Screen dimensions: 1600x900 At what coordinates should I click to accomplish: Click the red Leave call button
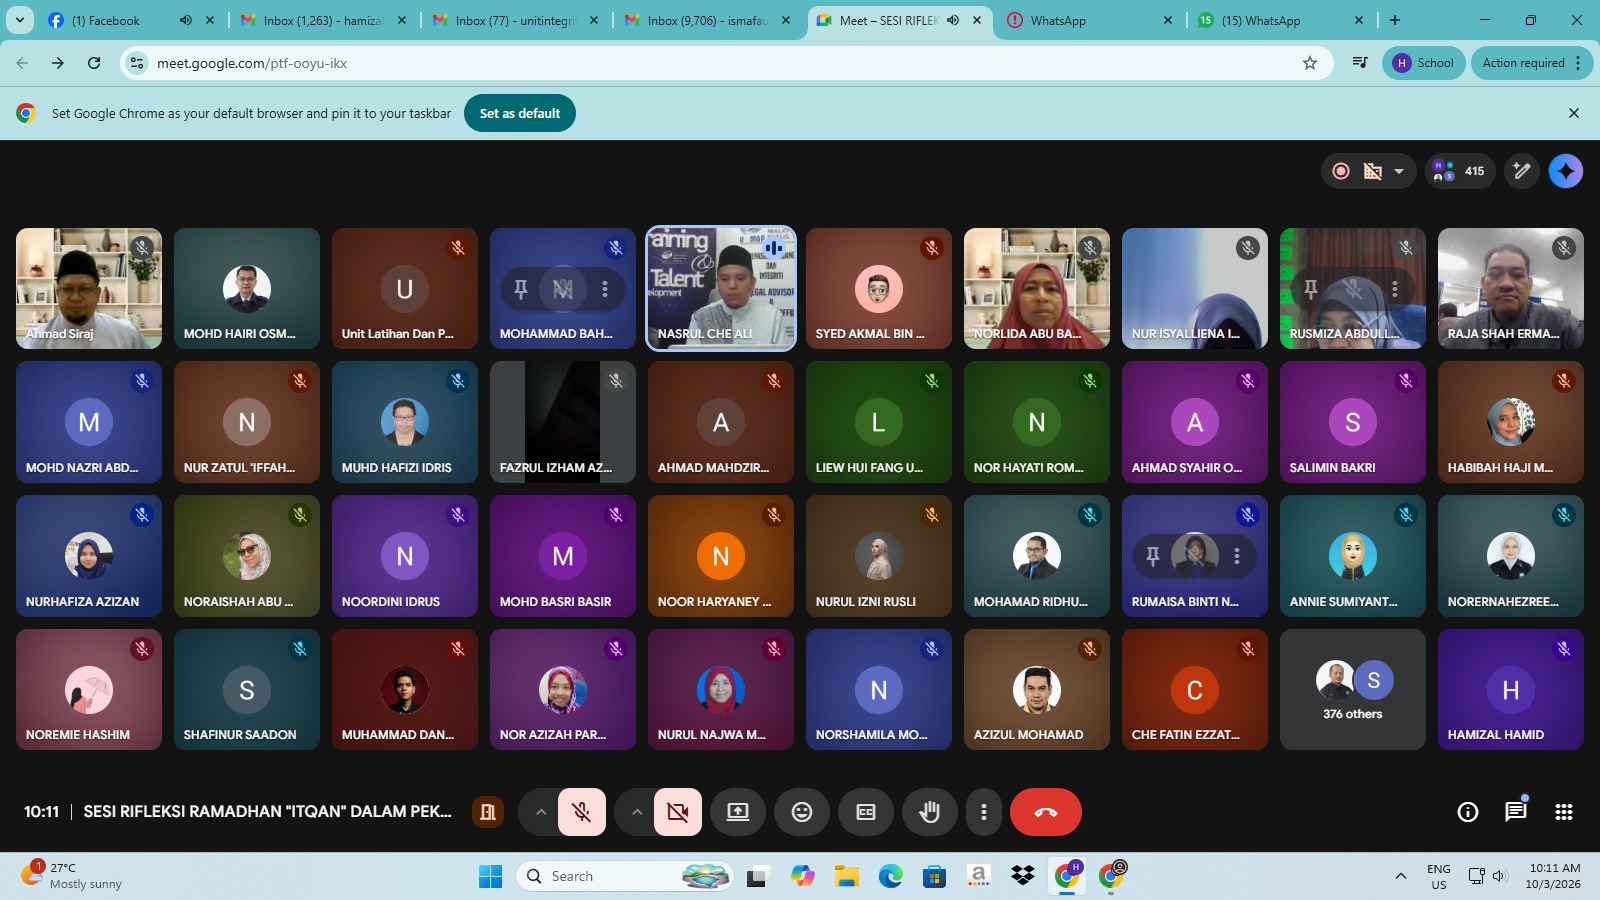(x=1045, y=812)
